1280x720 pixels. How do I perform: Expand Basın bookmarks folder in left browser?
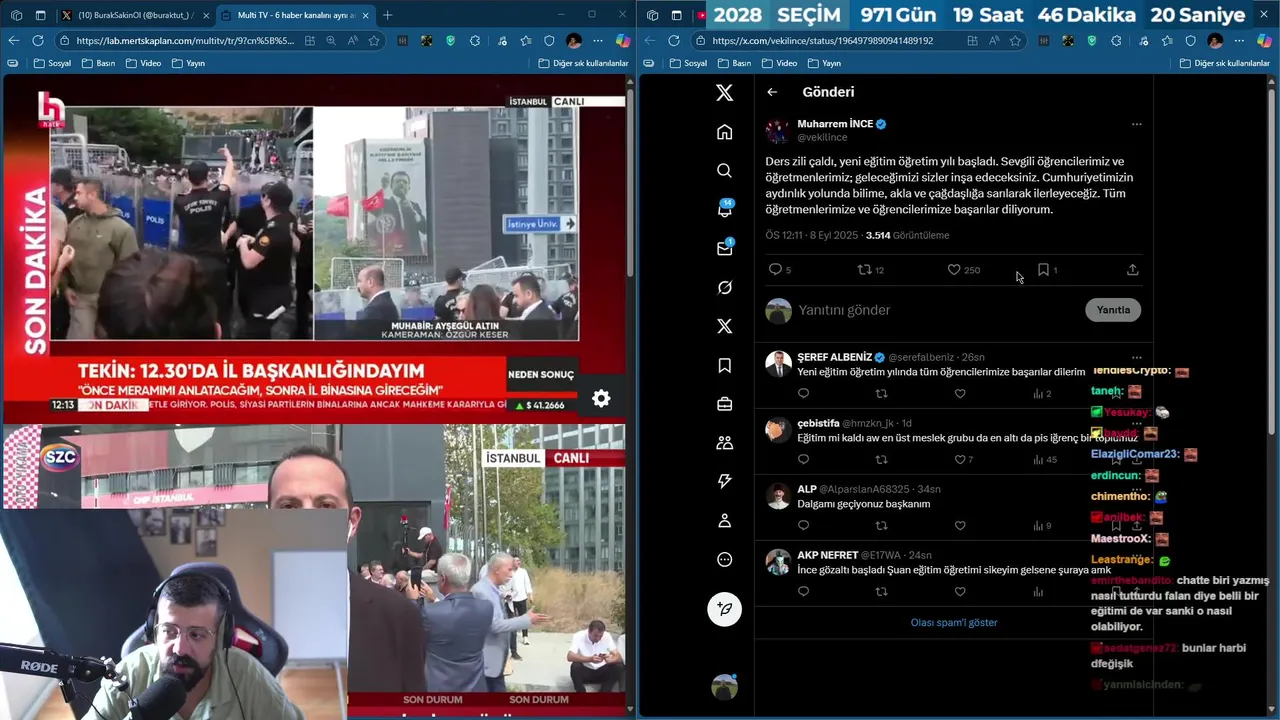click(x=98, y=63)
